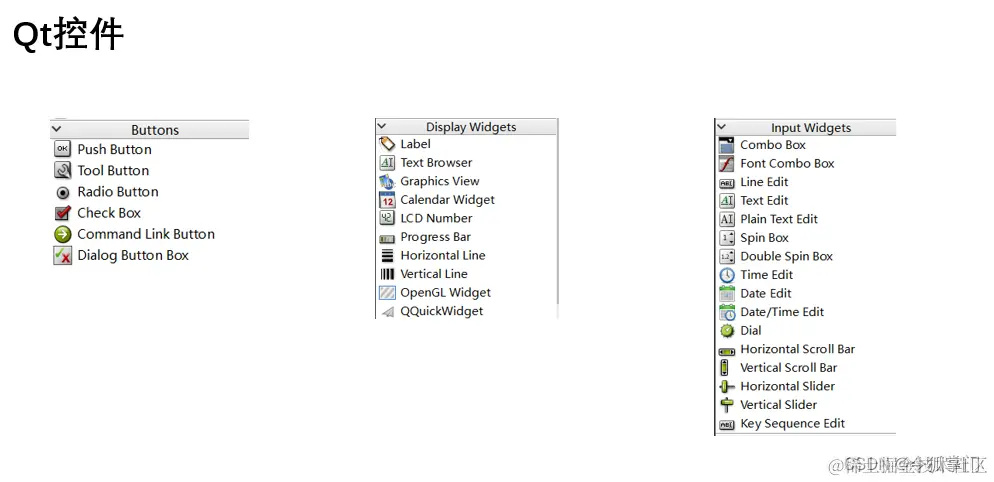Click the Vertical Line icon
The width and height of the screenshot is (994, 482).
[x=387, y=274]
